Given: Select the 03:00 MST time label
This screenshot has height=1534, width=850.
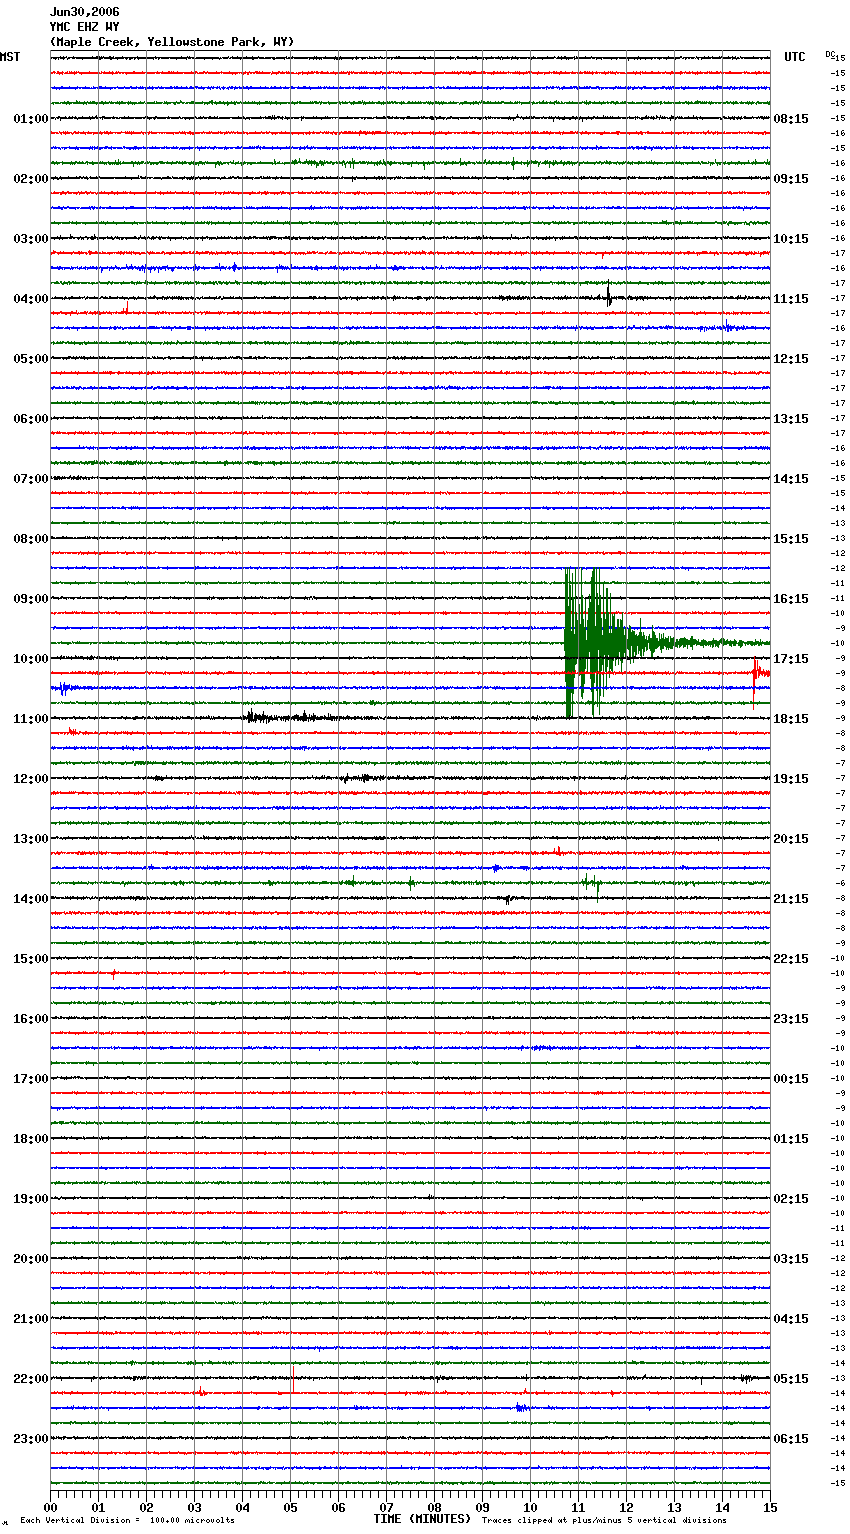Looking at the screenshot, I should (31, 239).
